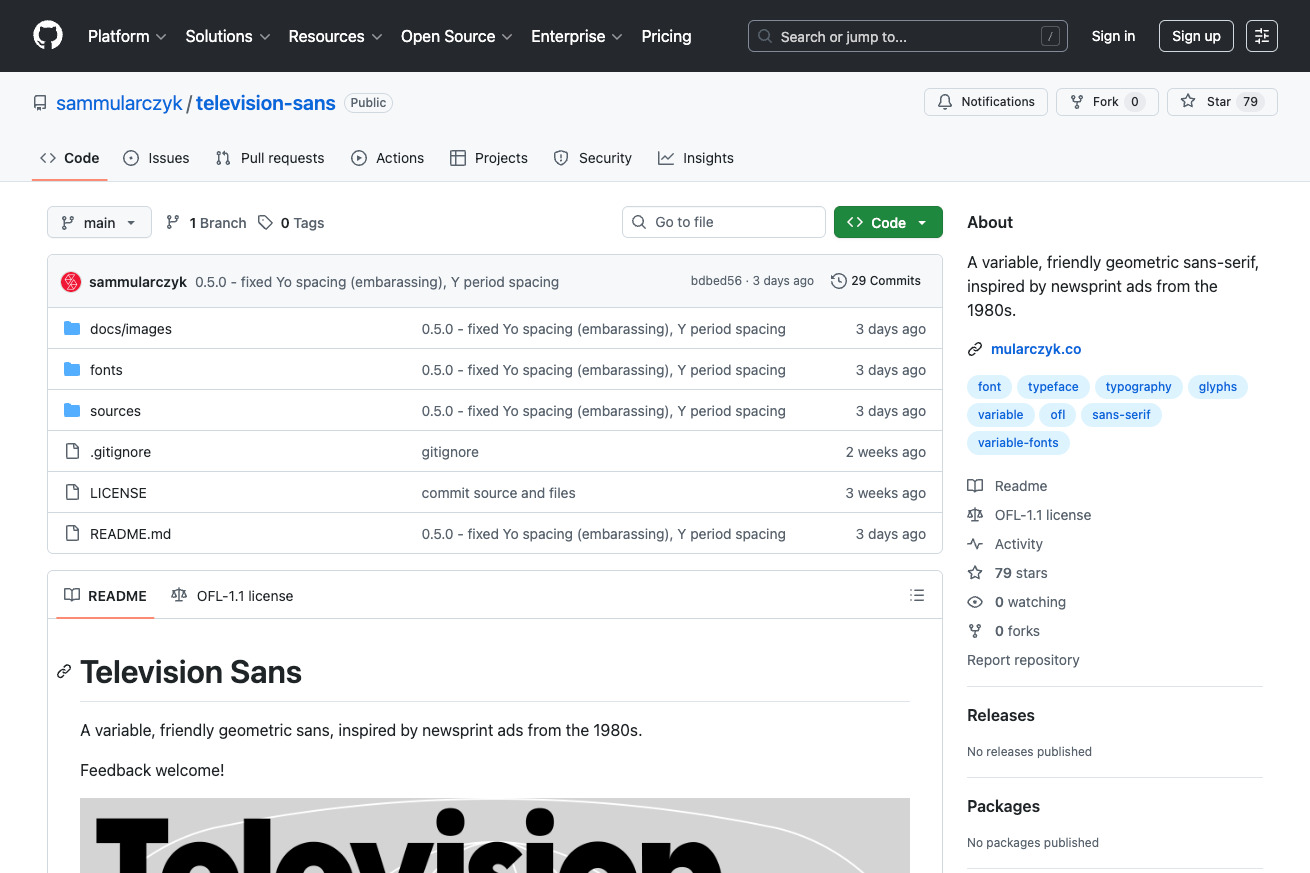Switch to the Issues tab
Screen dimensions: 1310x873
[156, 158]
